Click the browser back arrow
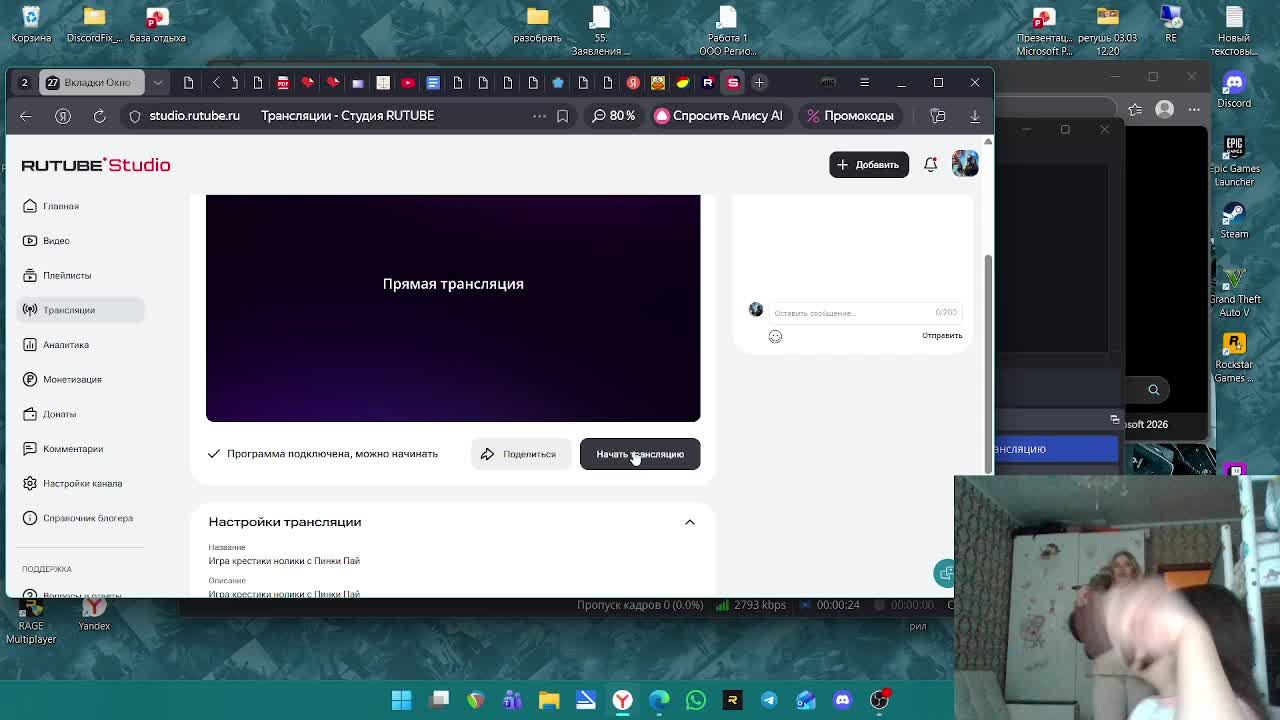The height and width of the screenshot is (720, 1280). click(26, 116)
